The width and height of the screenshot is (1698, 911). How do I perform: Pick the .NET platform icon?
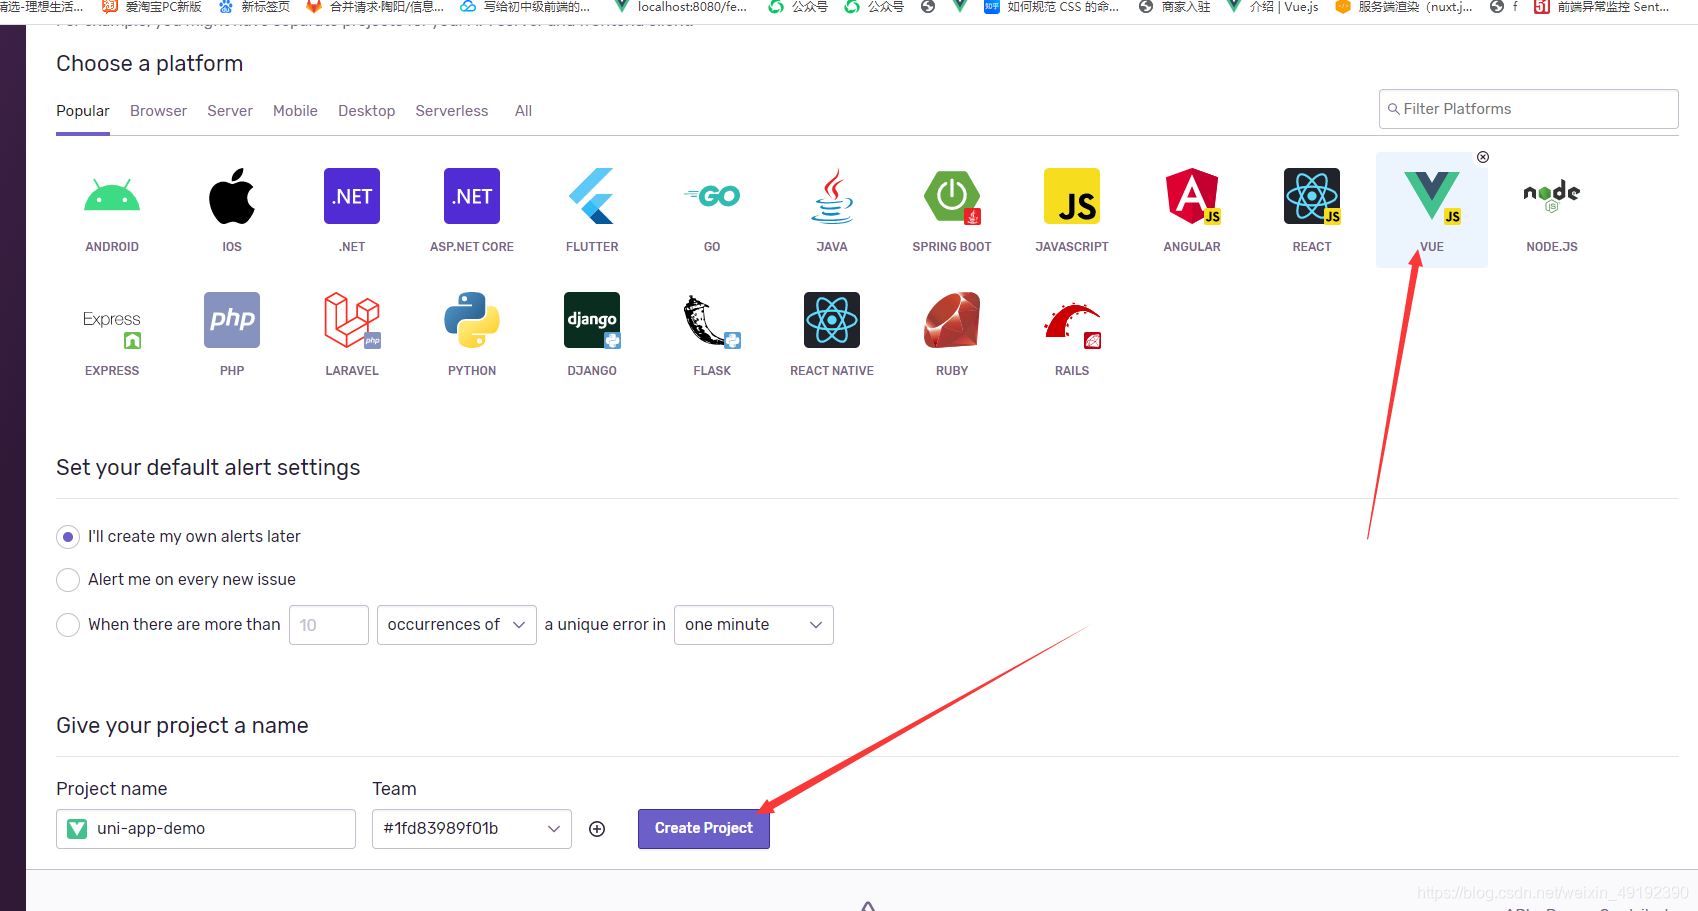click(352, 196)
